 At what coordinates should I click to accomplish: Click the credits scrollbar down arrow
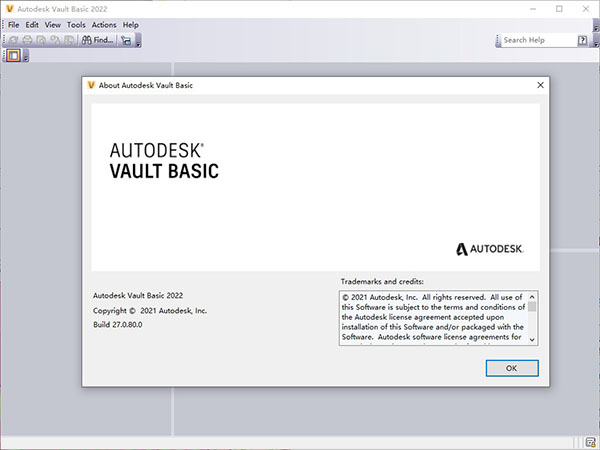coord(533,339)
